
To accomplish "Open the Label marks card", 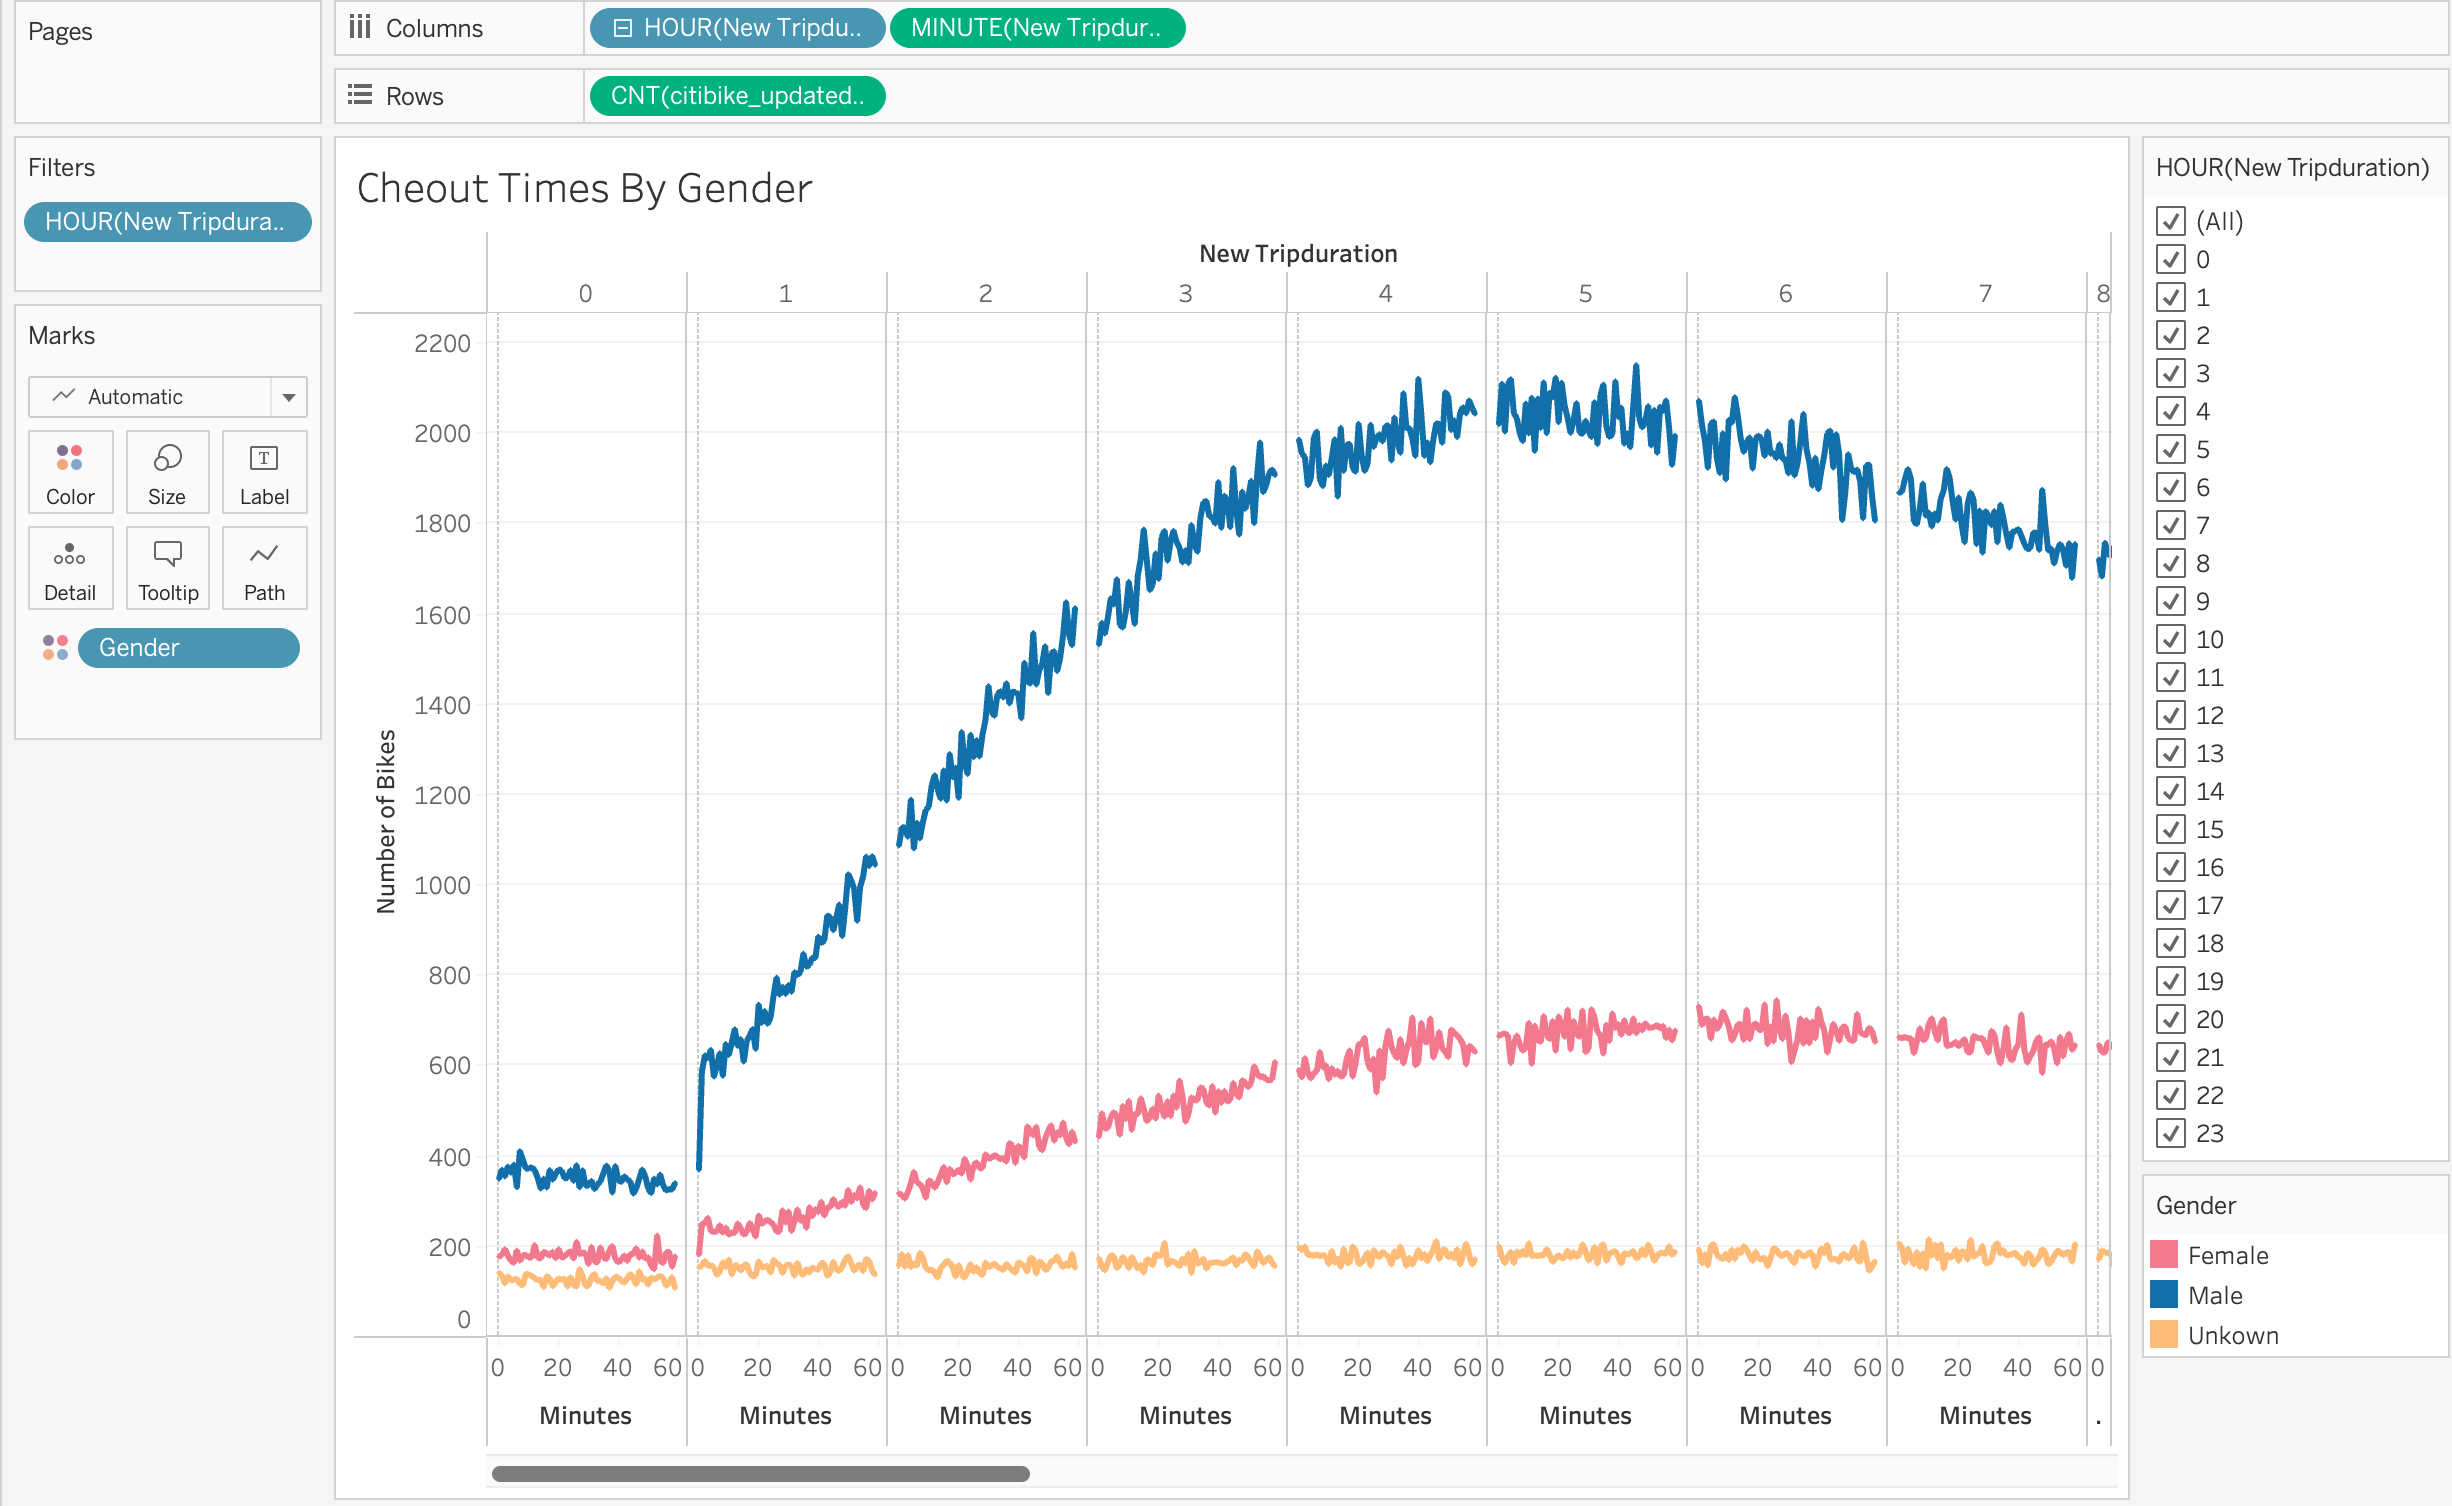I will click(264, 471).
